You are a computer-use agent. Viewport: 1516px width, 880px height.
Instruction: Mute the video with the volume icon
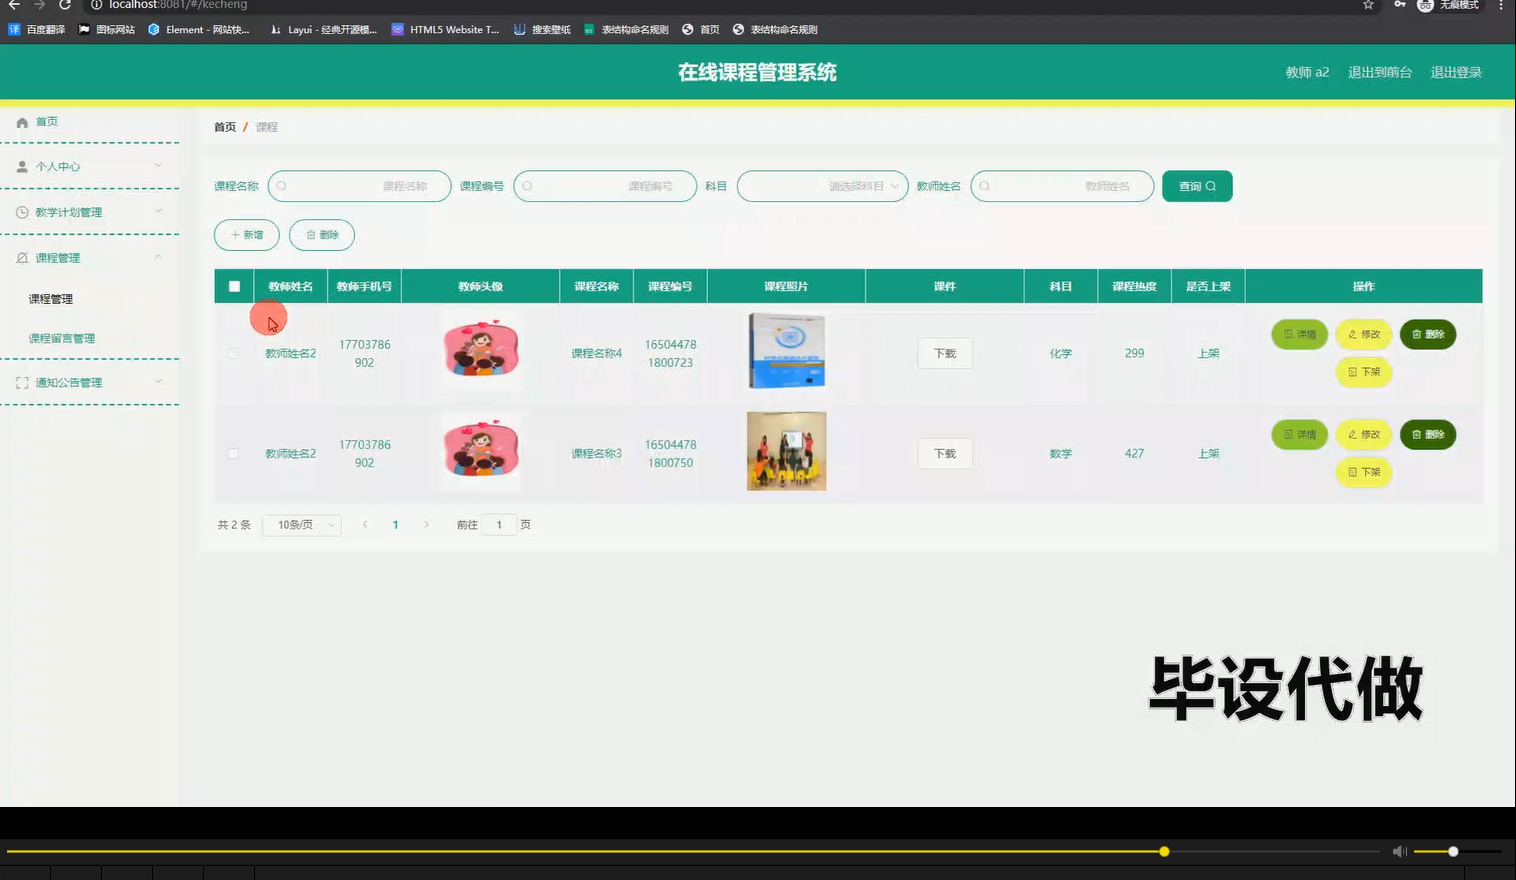(1399, 850)
